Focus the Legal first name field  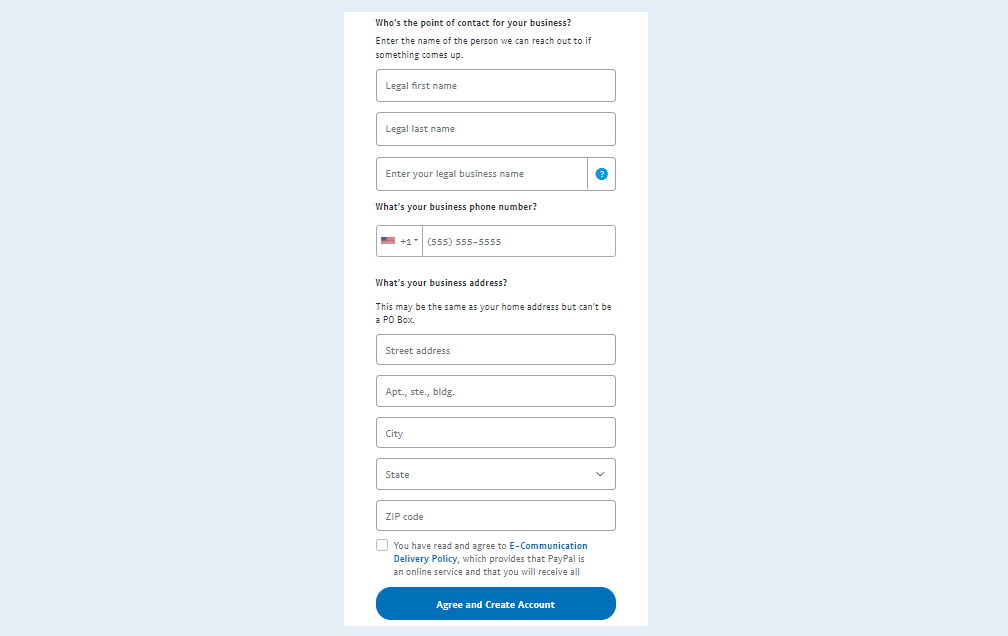[496, 86]
